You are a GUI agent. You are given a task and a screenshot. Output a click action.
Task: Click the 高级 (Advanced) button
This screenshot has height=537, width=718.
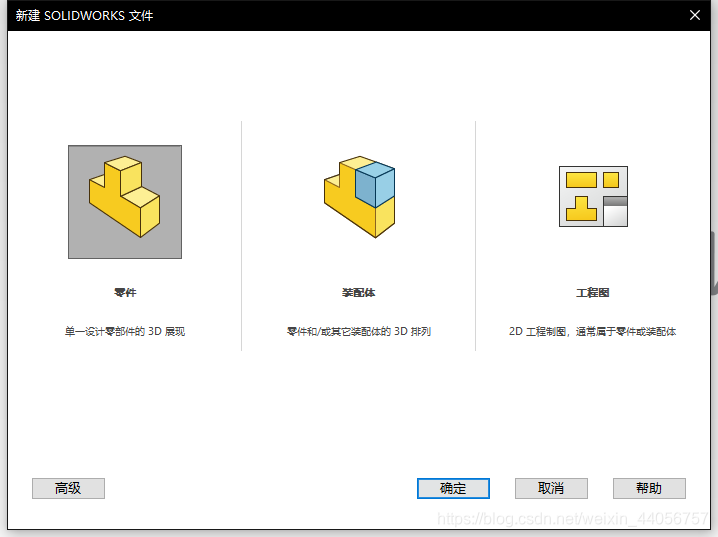click(x=68, y=488)
